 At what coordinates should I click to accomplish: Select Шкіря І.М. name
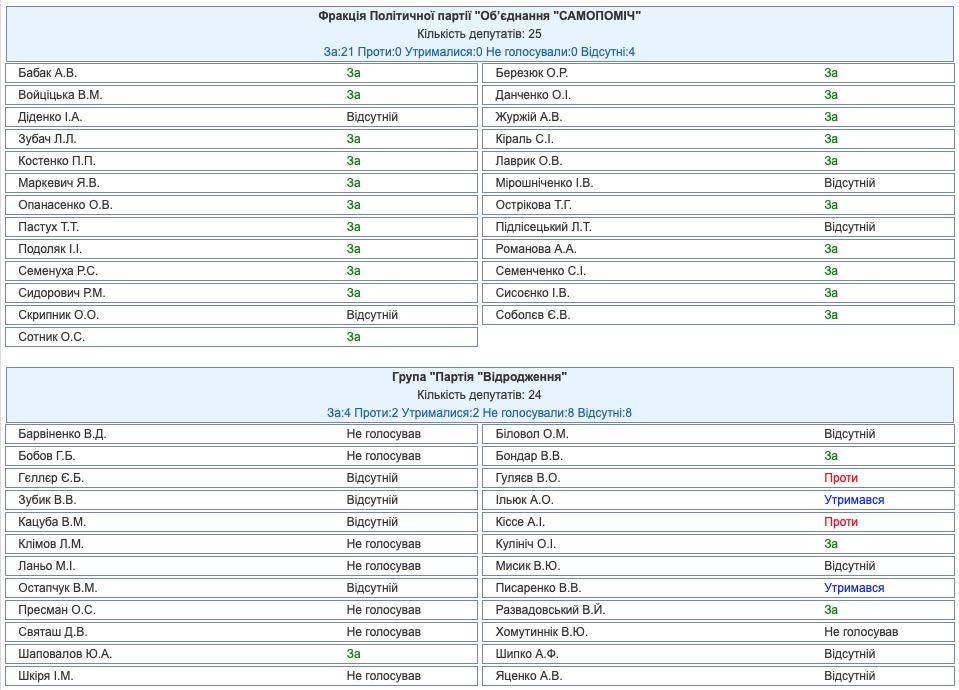tap(46, 676)
